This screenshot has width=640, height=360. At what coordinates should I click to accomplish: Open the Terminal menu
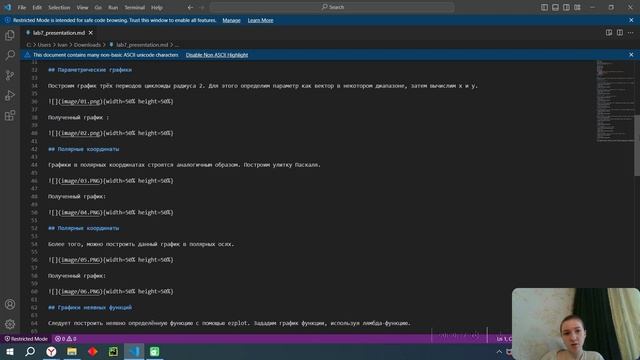(x=135, y=7)
